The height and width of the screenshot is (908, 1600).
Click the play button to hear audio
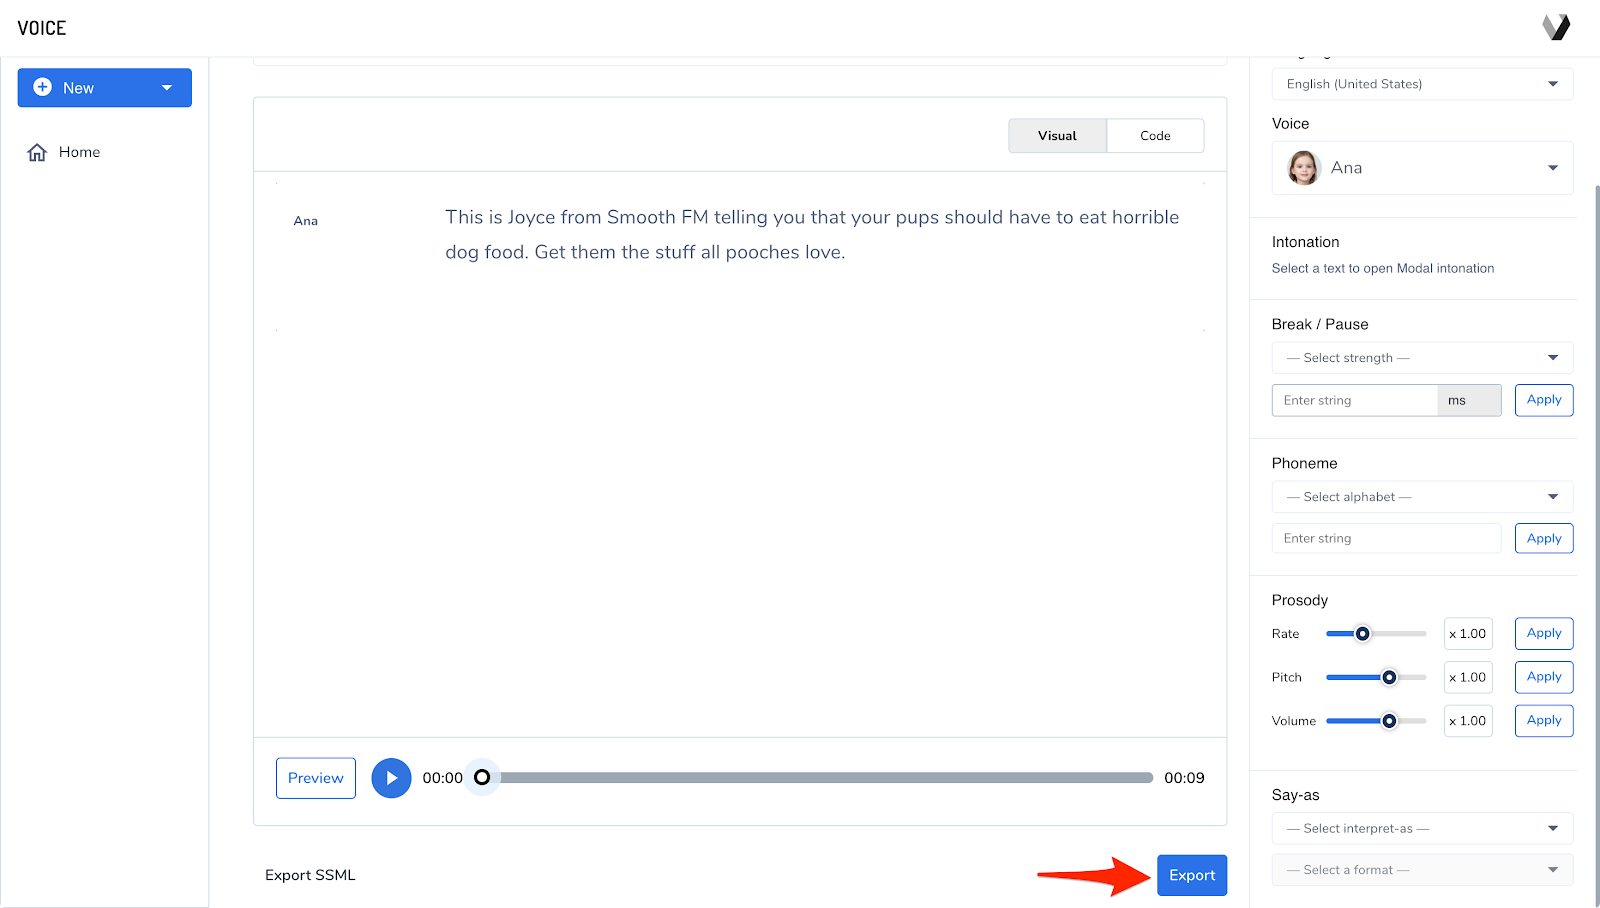coord(391,777)
